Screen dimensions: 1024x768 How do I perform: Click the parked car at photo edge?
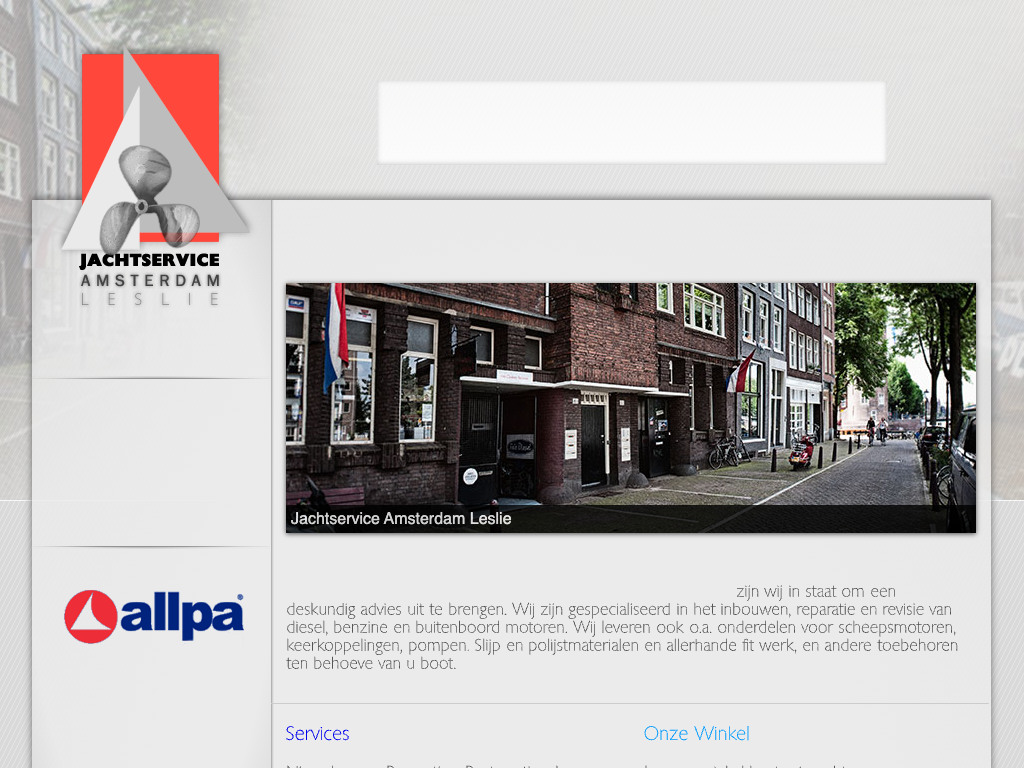[x=962, y=470]
